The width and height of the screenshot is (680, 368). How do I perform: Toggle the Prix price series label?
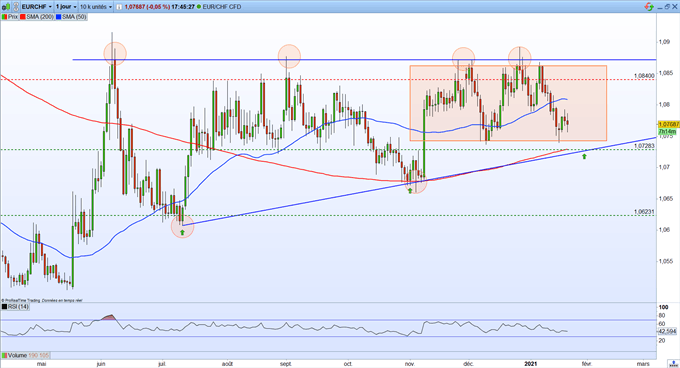pos(10,17)
